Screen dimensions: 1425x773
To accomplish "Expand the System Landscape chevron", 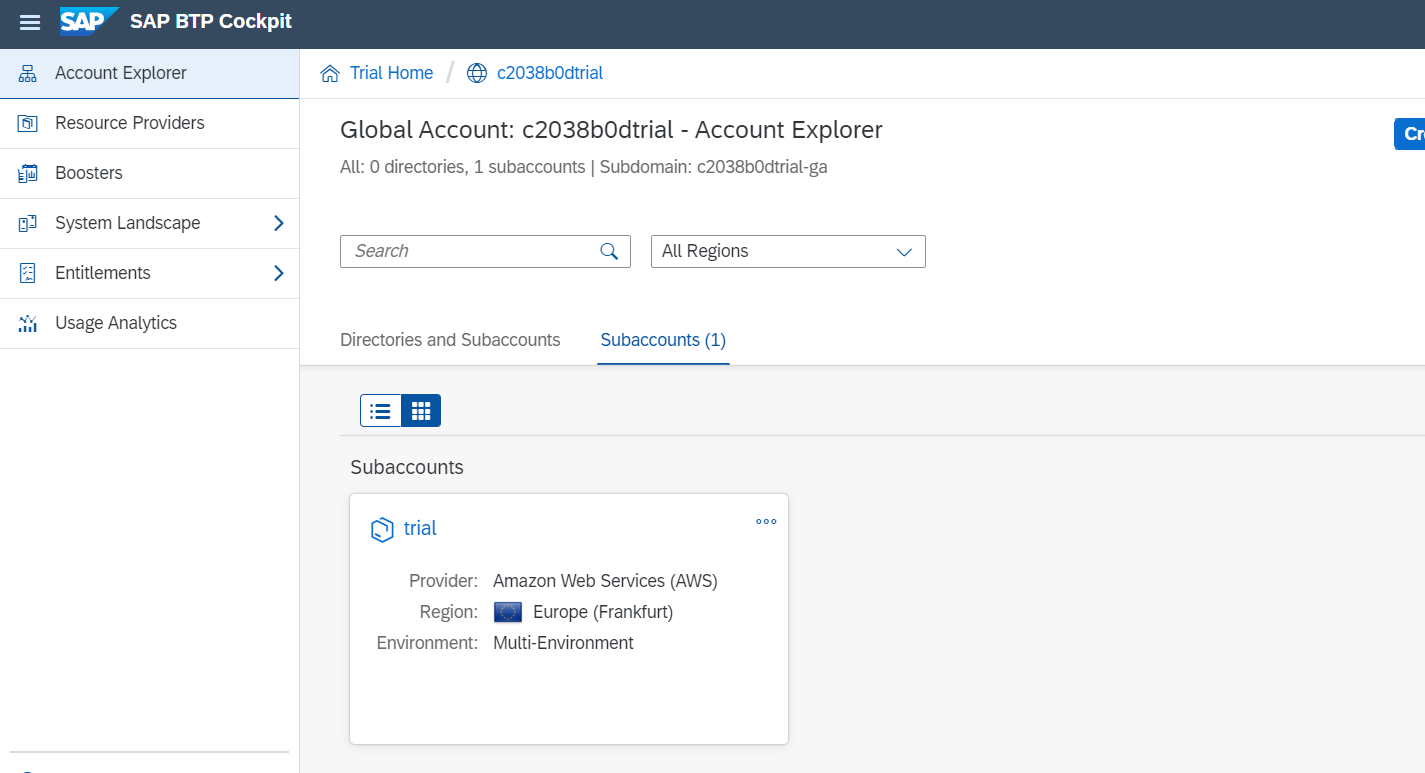I will point(279,224).
